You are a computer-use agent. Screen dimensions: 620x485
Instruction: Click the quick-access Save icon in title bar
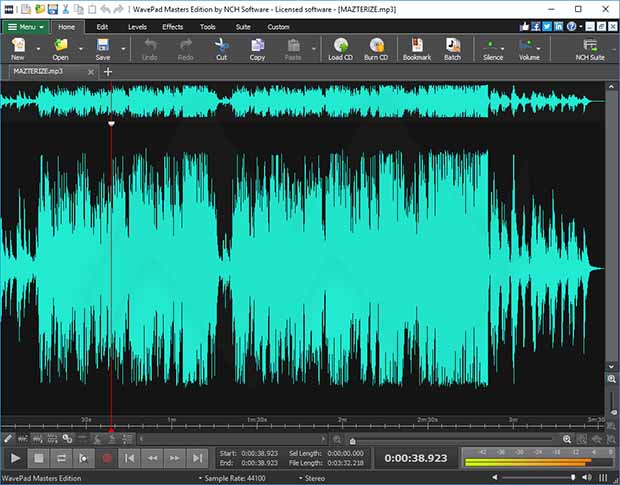pos(53,9)
